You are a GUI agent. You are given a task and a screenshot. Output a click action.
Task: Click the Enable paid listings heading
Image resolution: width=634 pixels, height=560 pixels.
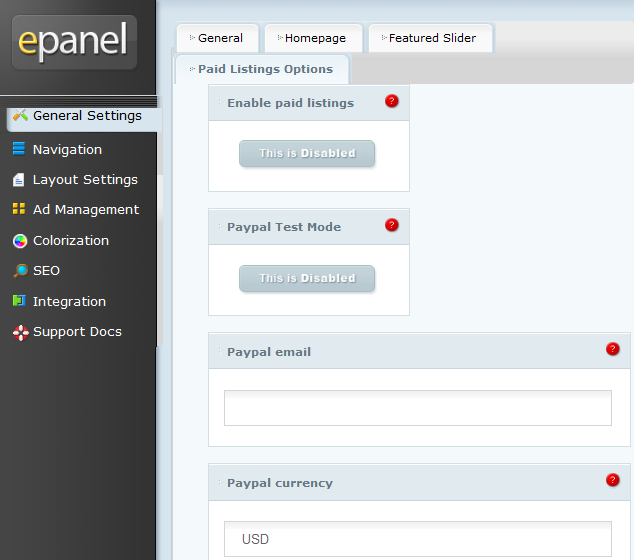tap(291, 103)
